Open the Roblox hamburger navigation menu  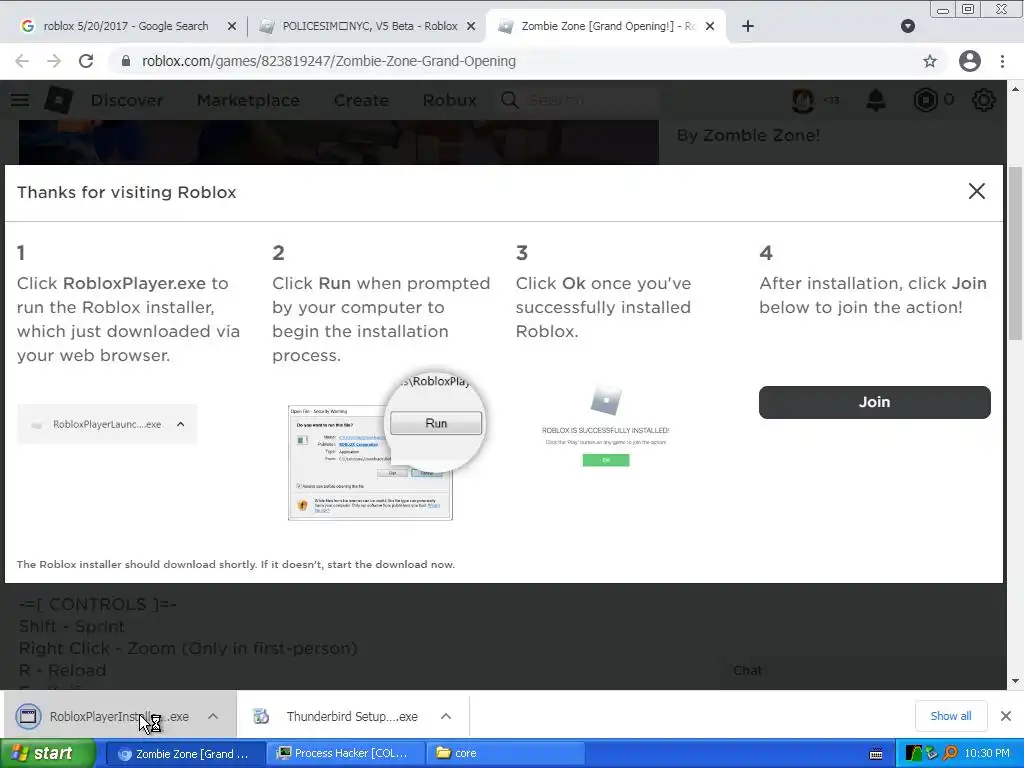point(20,100)
